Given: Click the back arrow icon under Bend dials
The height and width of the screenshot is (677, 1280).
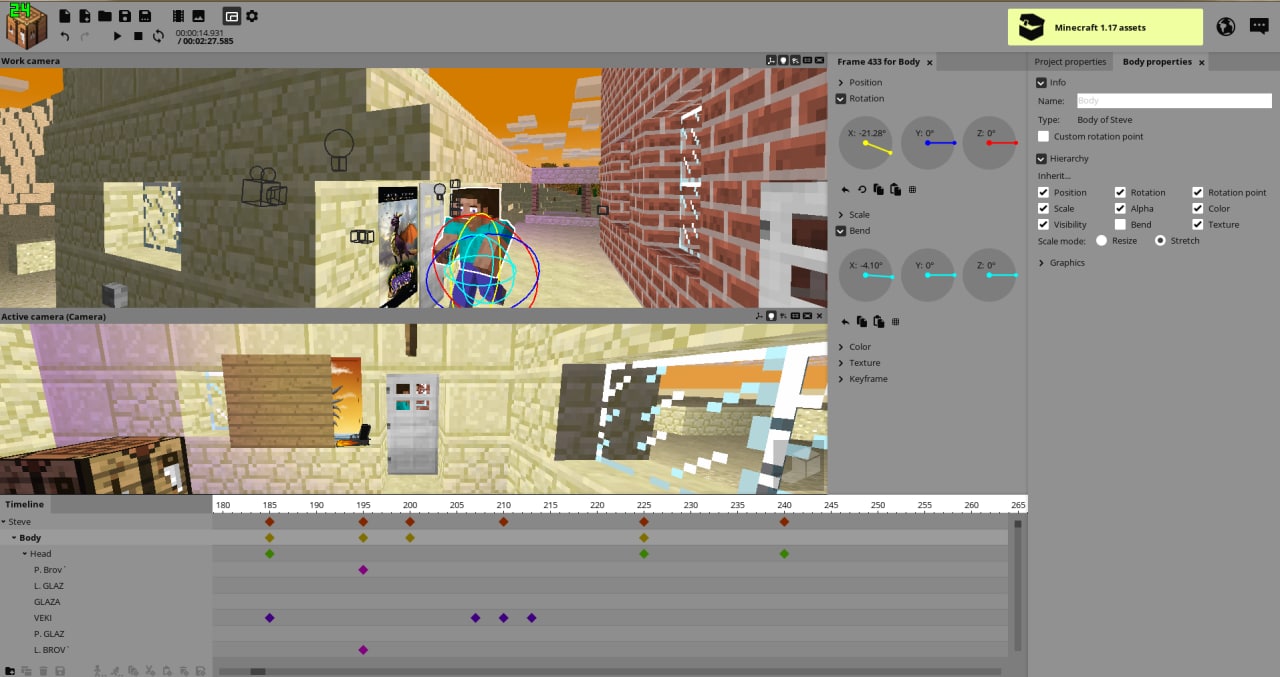Looking at the screenshot, I should 845,321.
